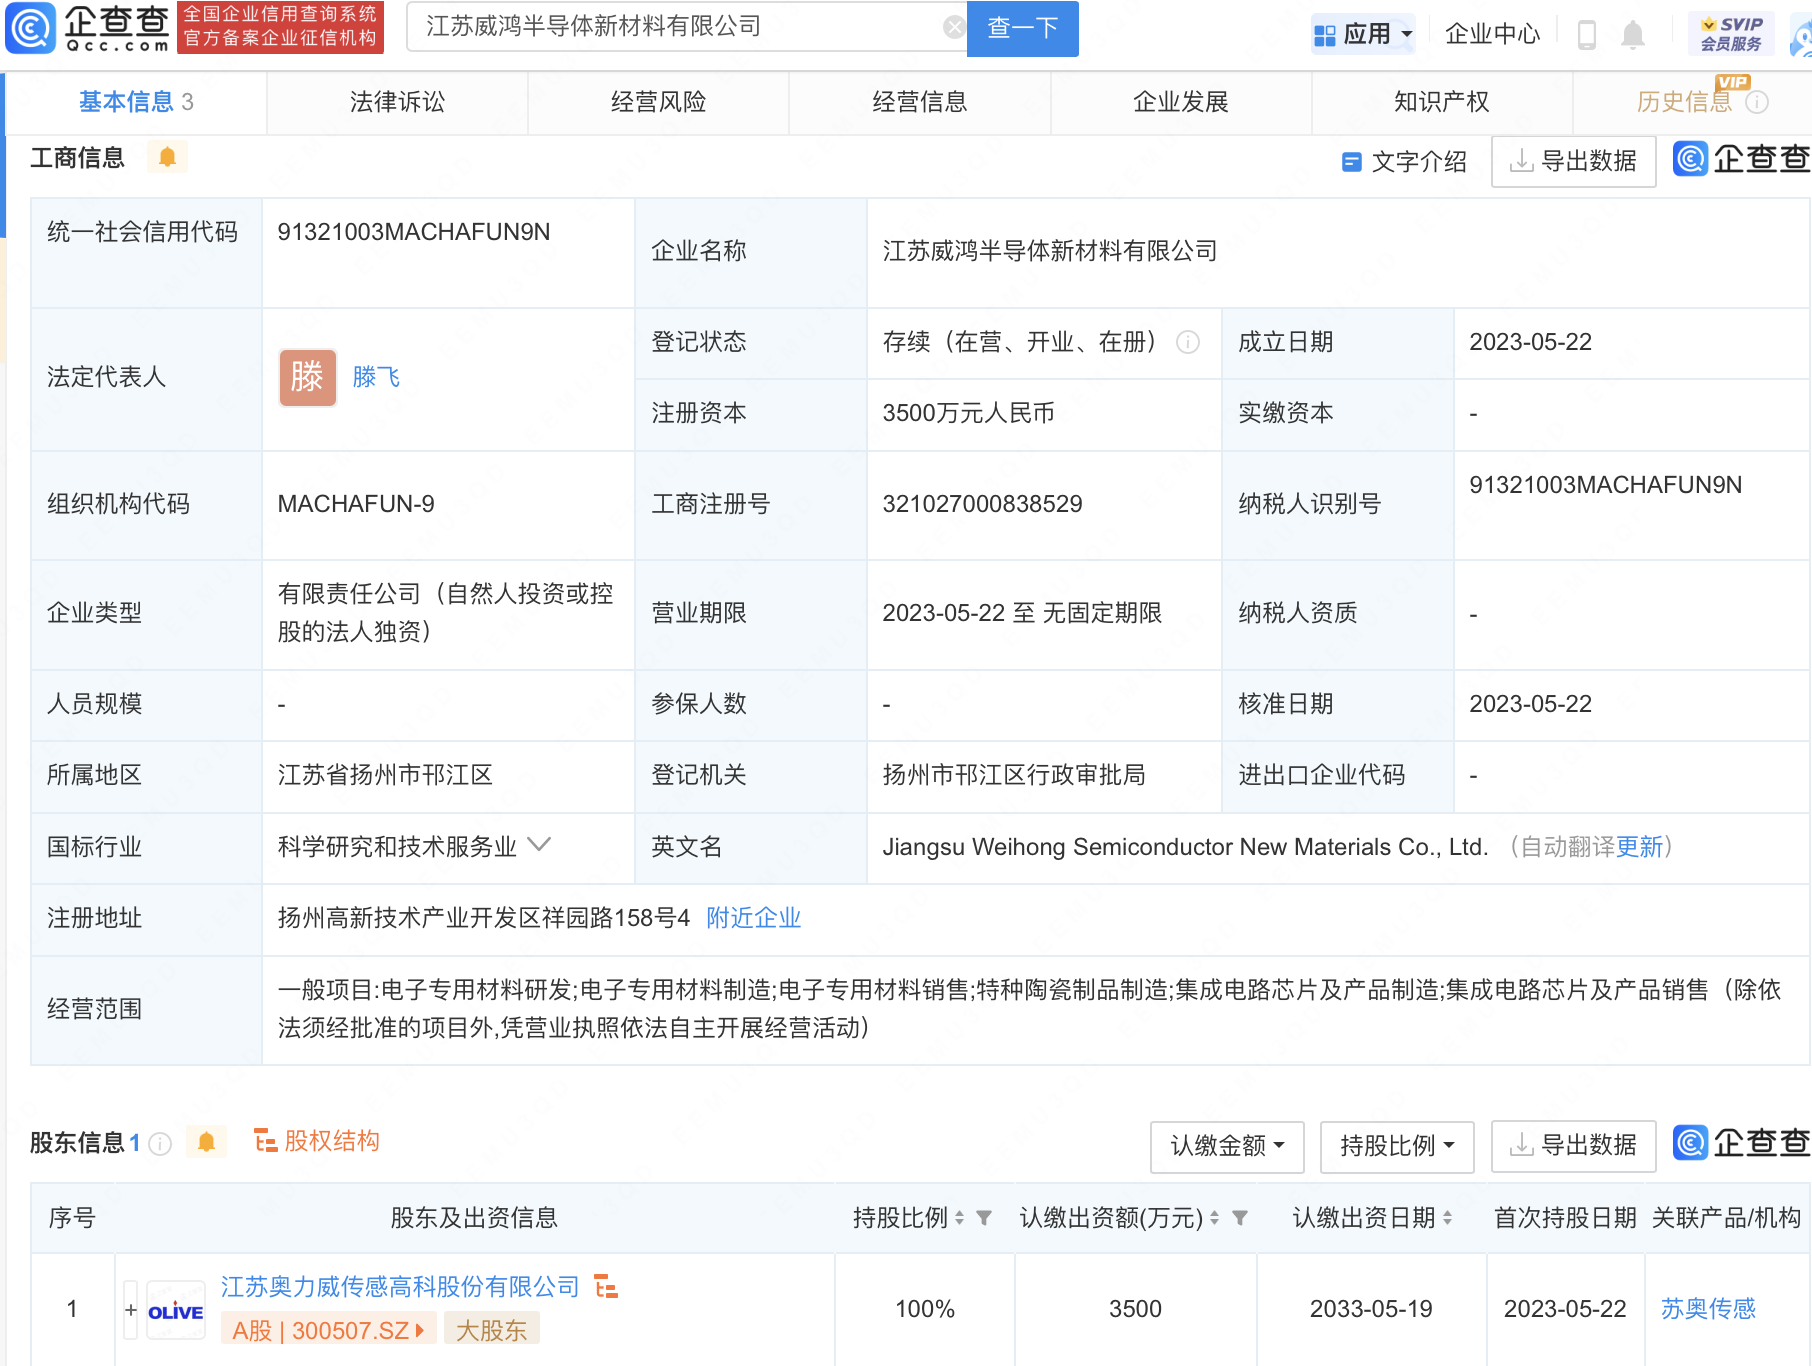1812x1366 pixels.
Task: Switch to the 知识产权 tab
Action: click(x=1440, y=102)
